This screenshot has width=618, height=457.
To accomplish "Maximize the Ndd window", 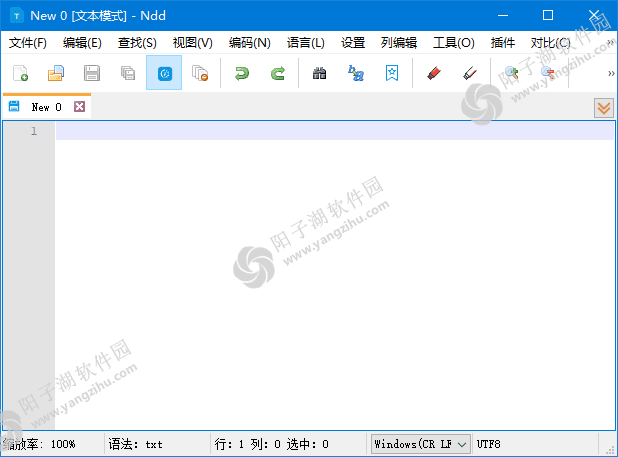I will tap(548, 15).
